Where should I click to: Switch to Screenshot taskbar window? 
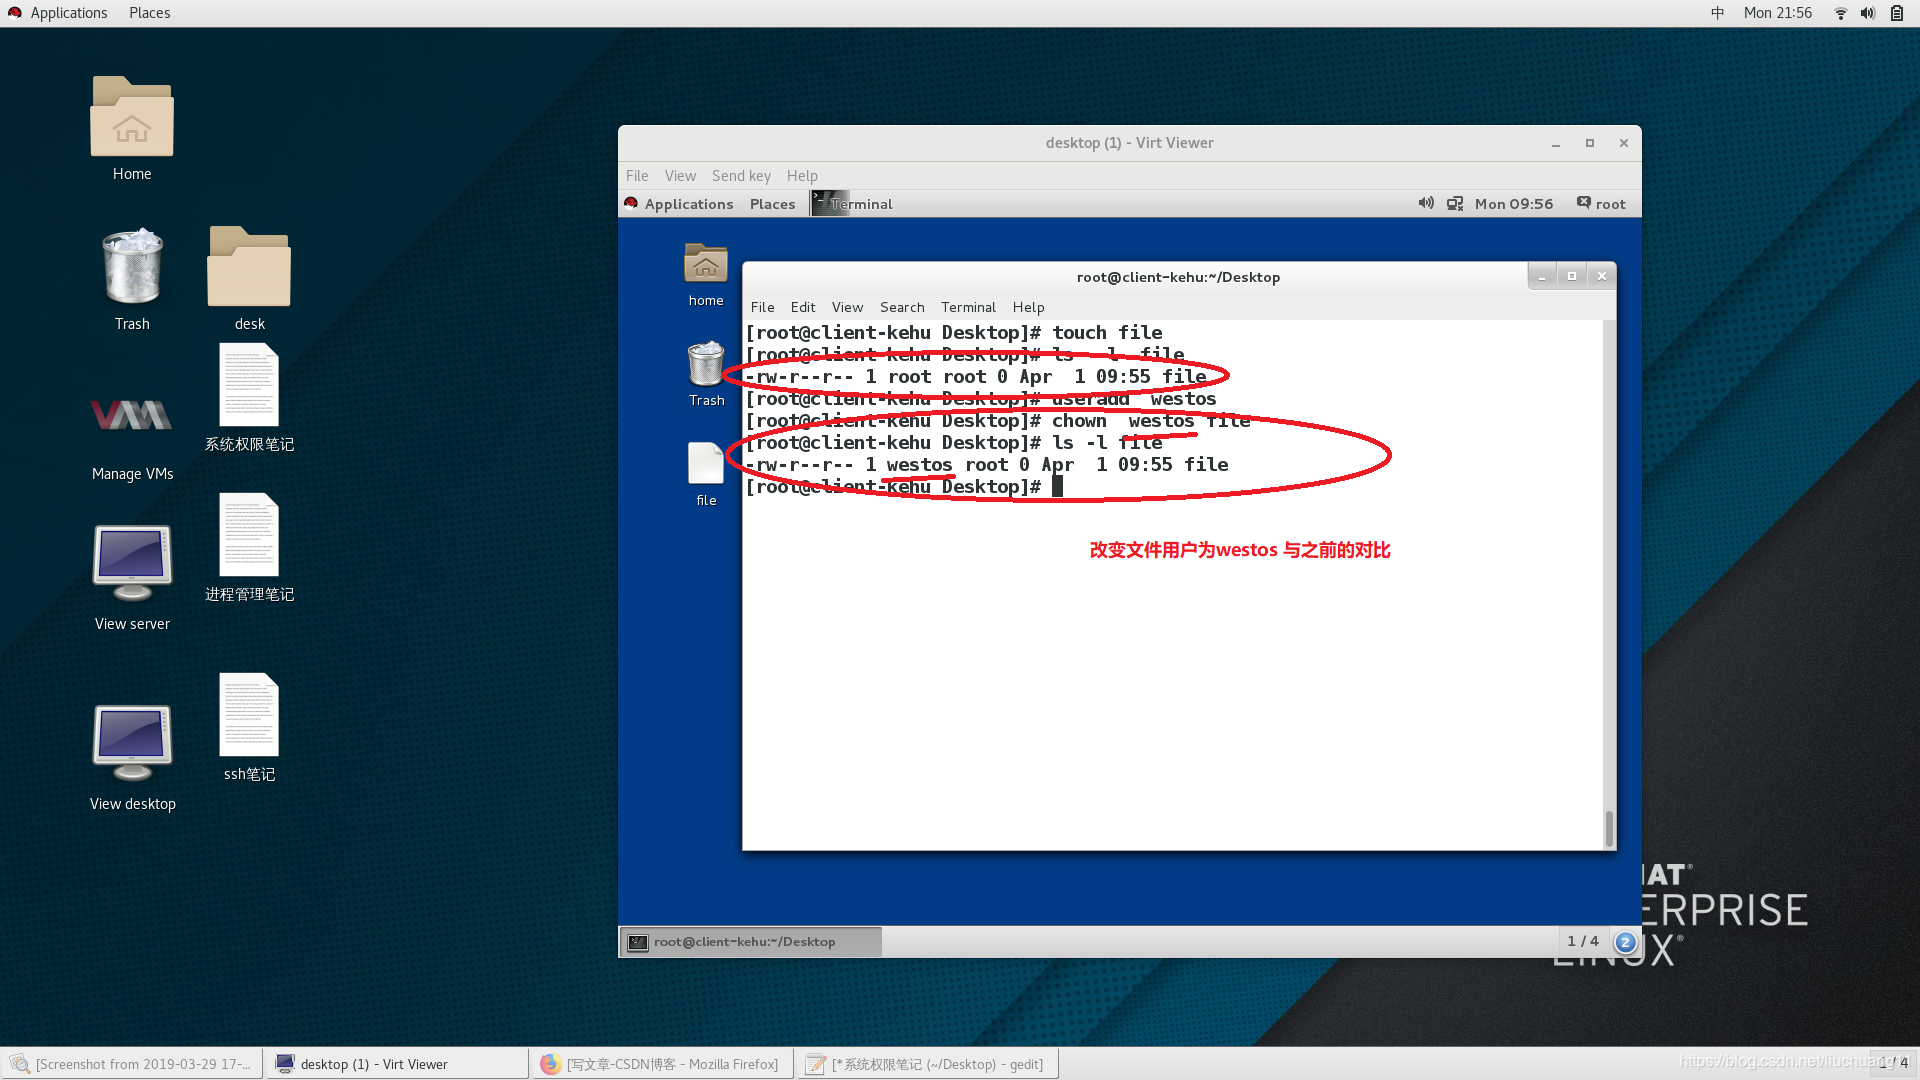click(x=132, y=1064)
